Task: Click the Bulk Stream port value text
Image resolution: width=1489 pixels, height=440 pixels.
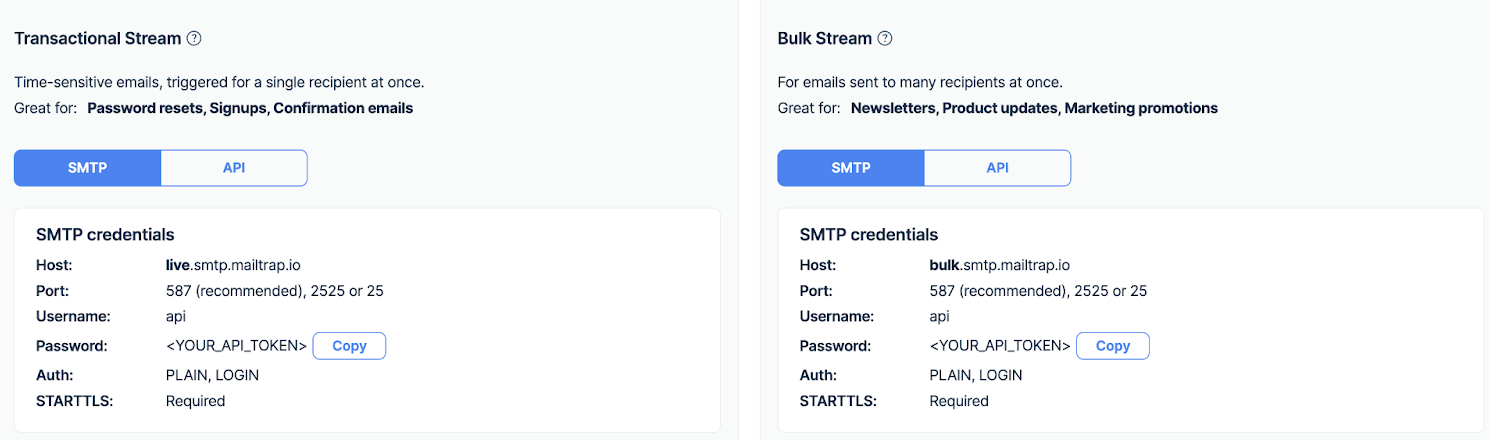Action: pos(1038,292)
